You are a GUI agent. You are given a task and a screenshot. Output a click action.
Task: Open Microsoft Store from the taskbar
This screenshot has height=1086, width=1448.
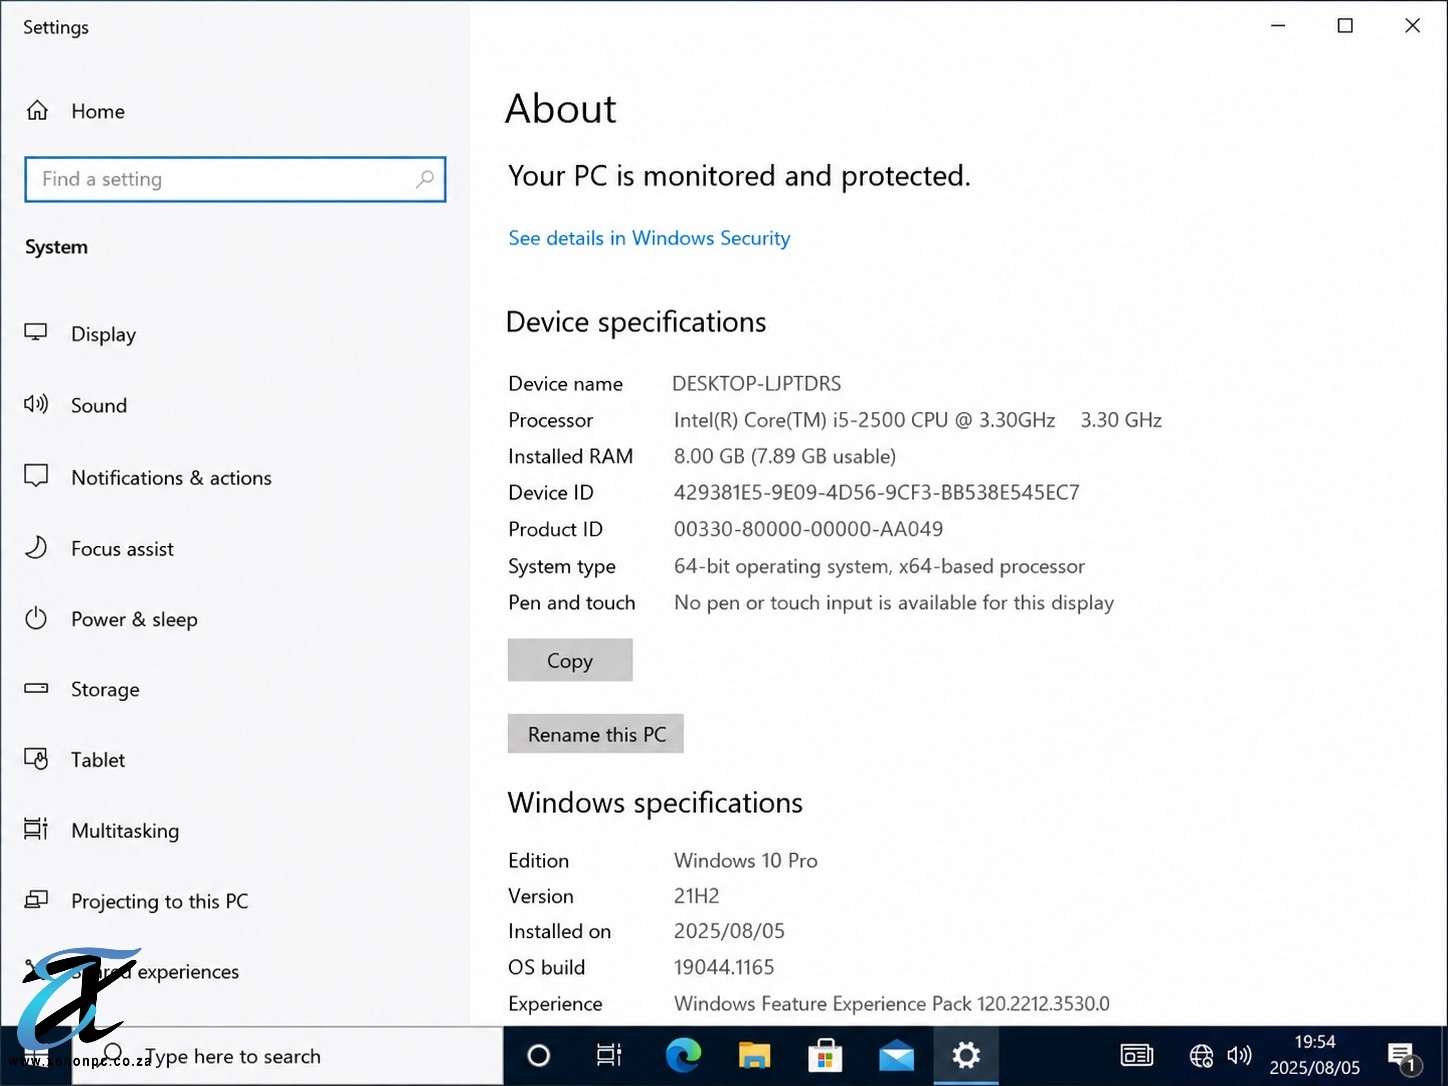825,1055
